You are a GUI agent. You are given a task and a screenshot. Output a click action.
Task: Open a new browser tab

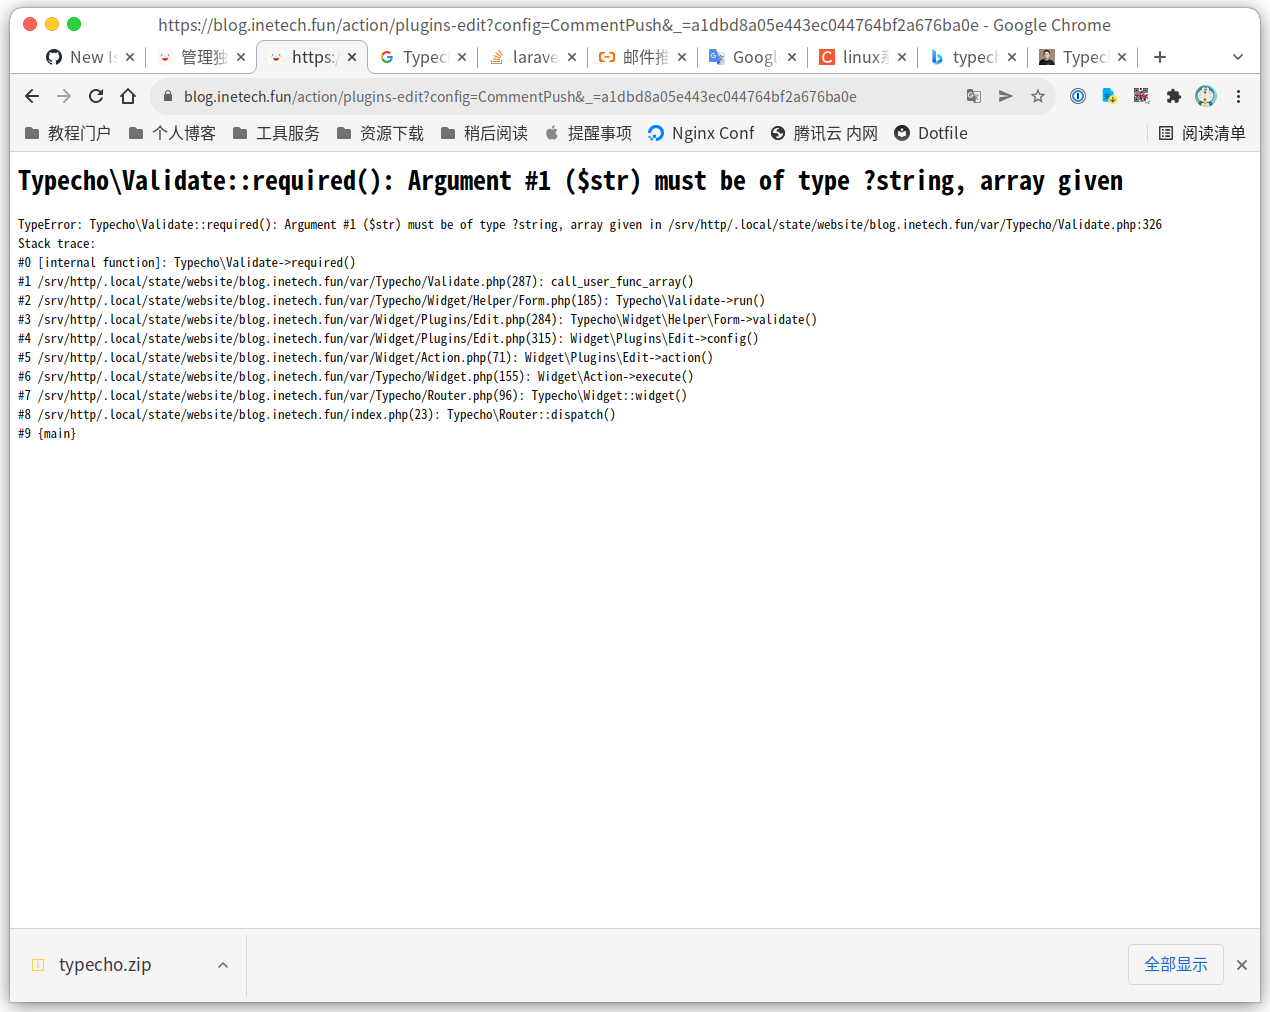click(x=1160, y=57)
